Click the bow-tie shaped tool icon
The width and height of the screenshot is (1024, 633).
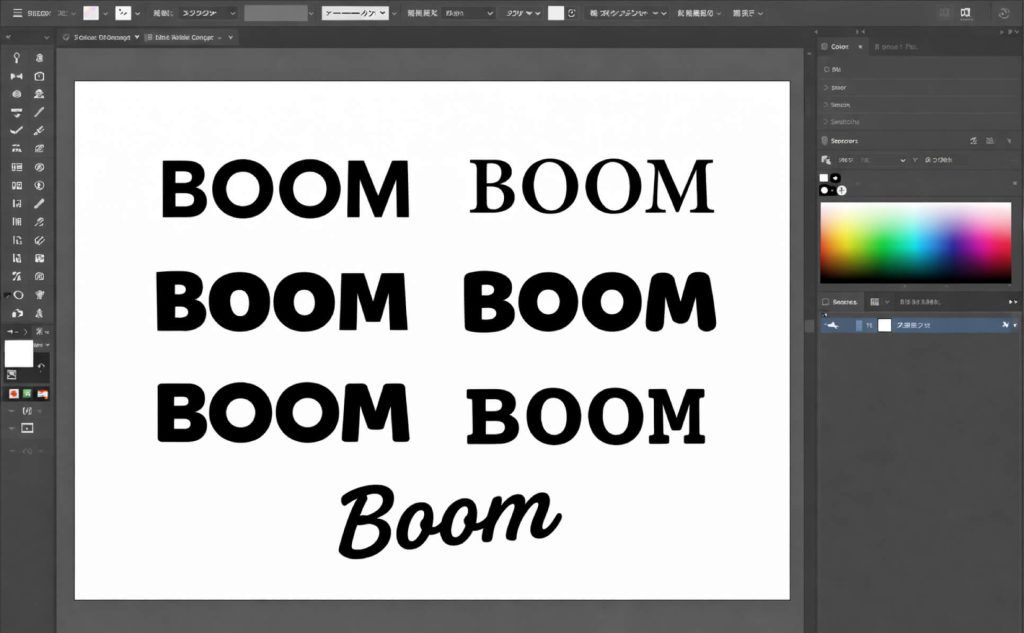17,76
